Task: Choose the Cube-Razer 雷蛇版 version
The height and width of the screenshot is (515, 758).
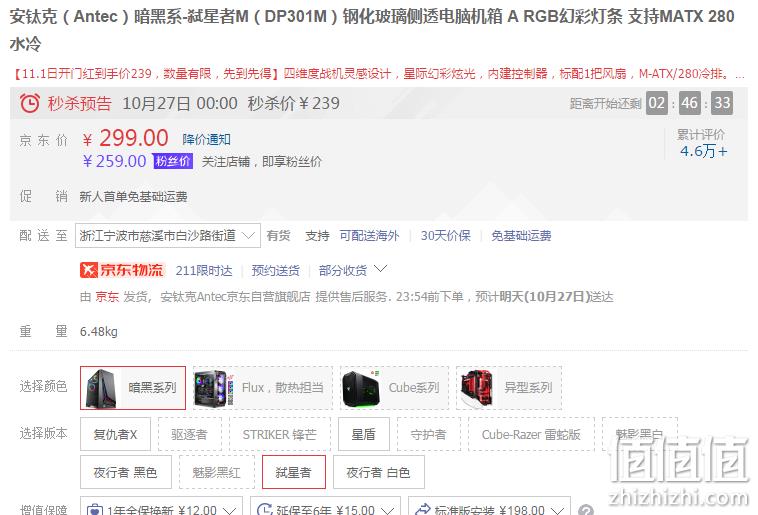Action: tap(531, 434)
